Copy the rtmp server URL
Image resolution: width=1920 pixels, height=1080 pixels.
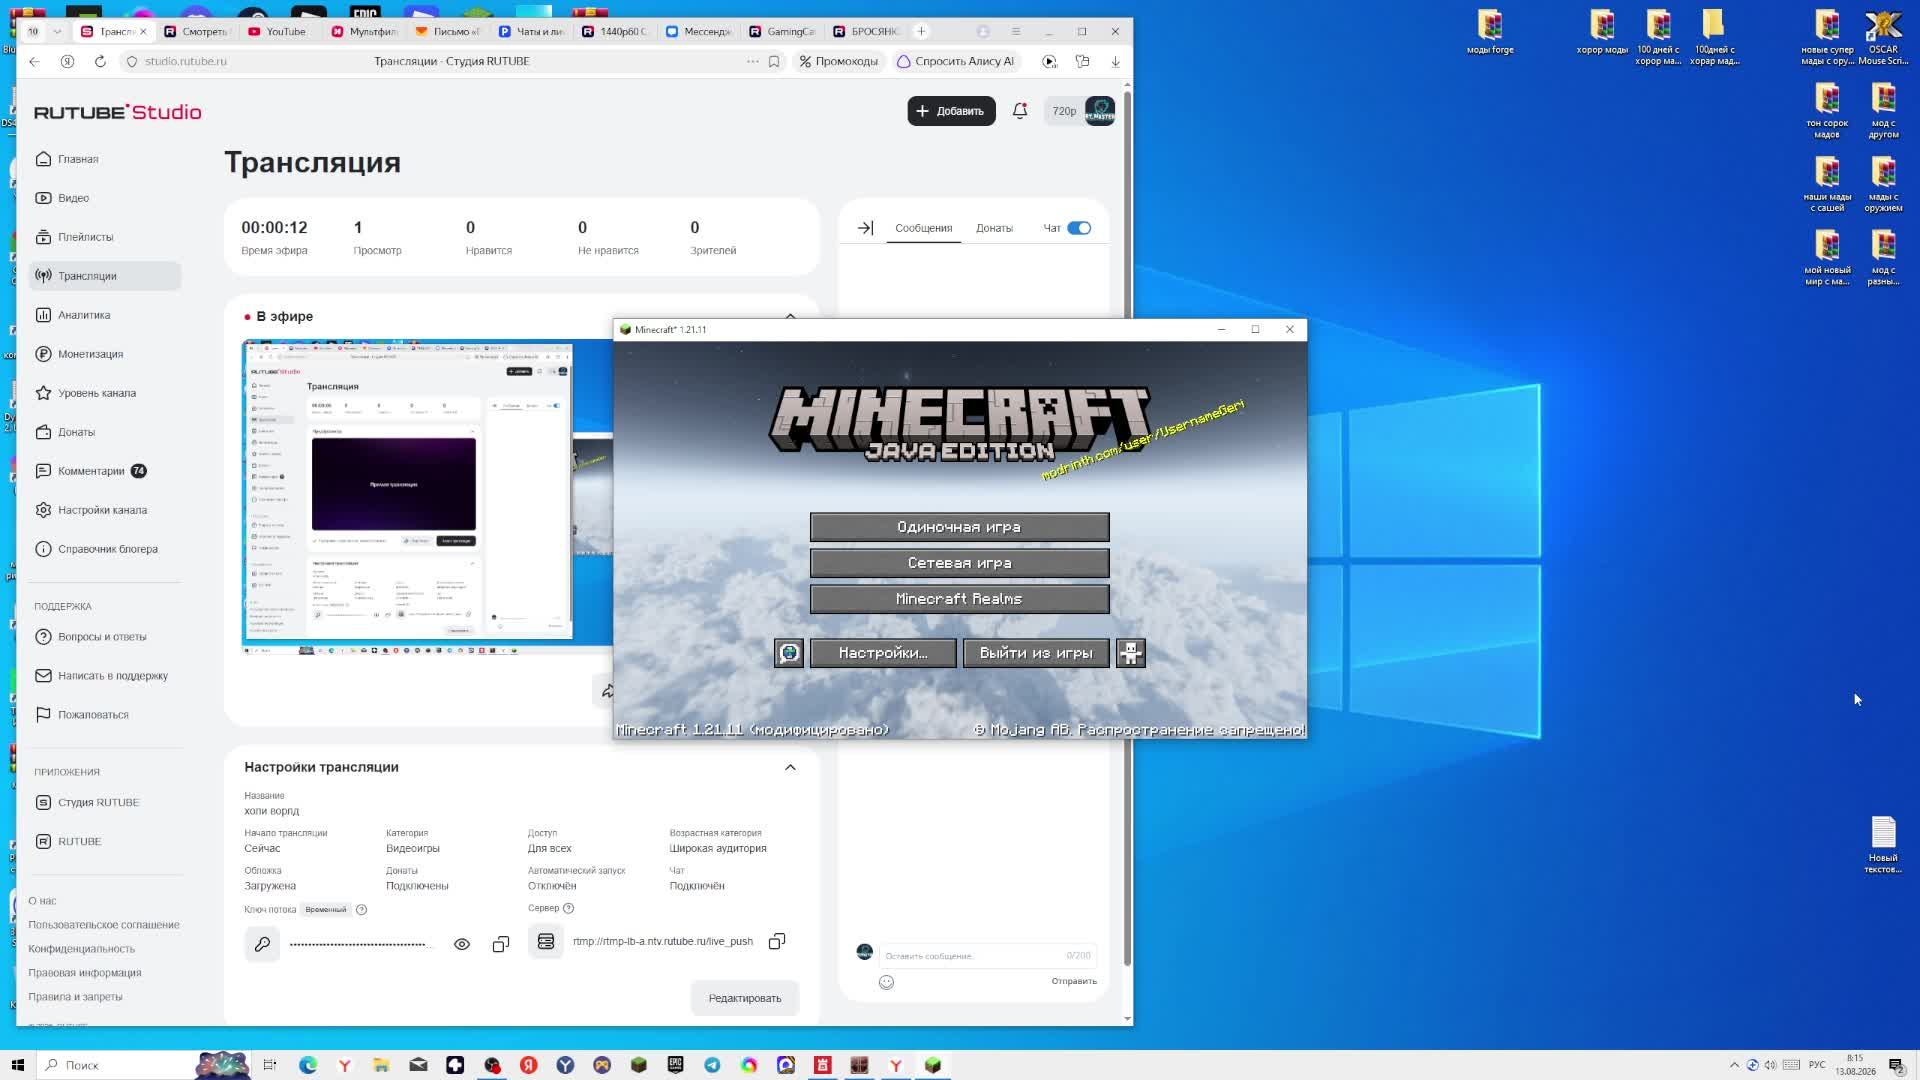pos(777,942)
